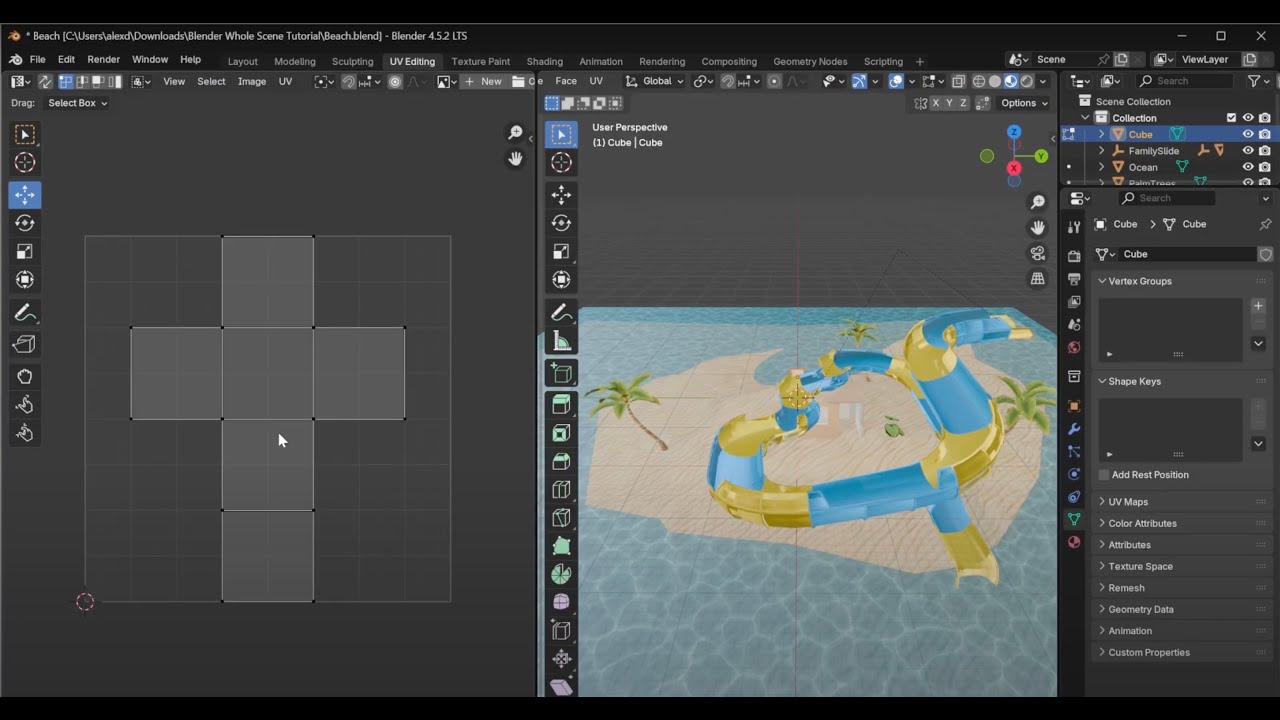Open the Render properties tab
1280x720 pixels.
(x=1074, y=256)
